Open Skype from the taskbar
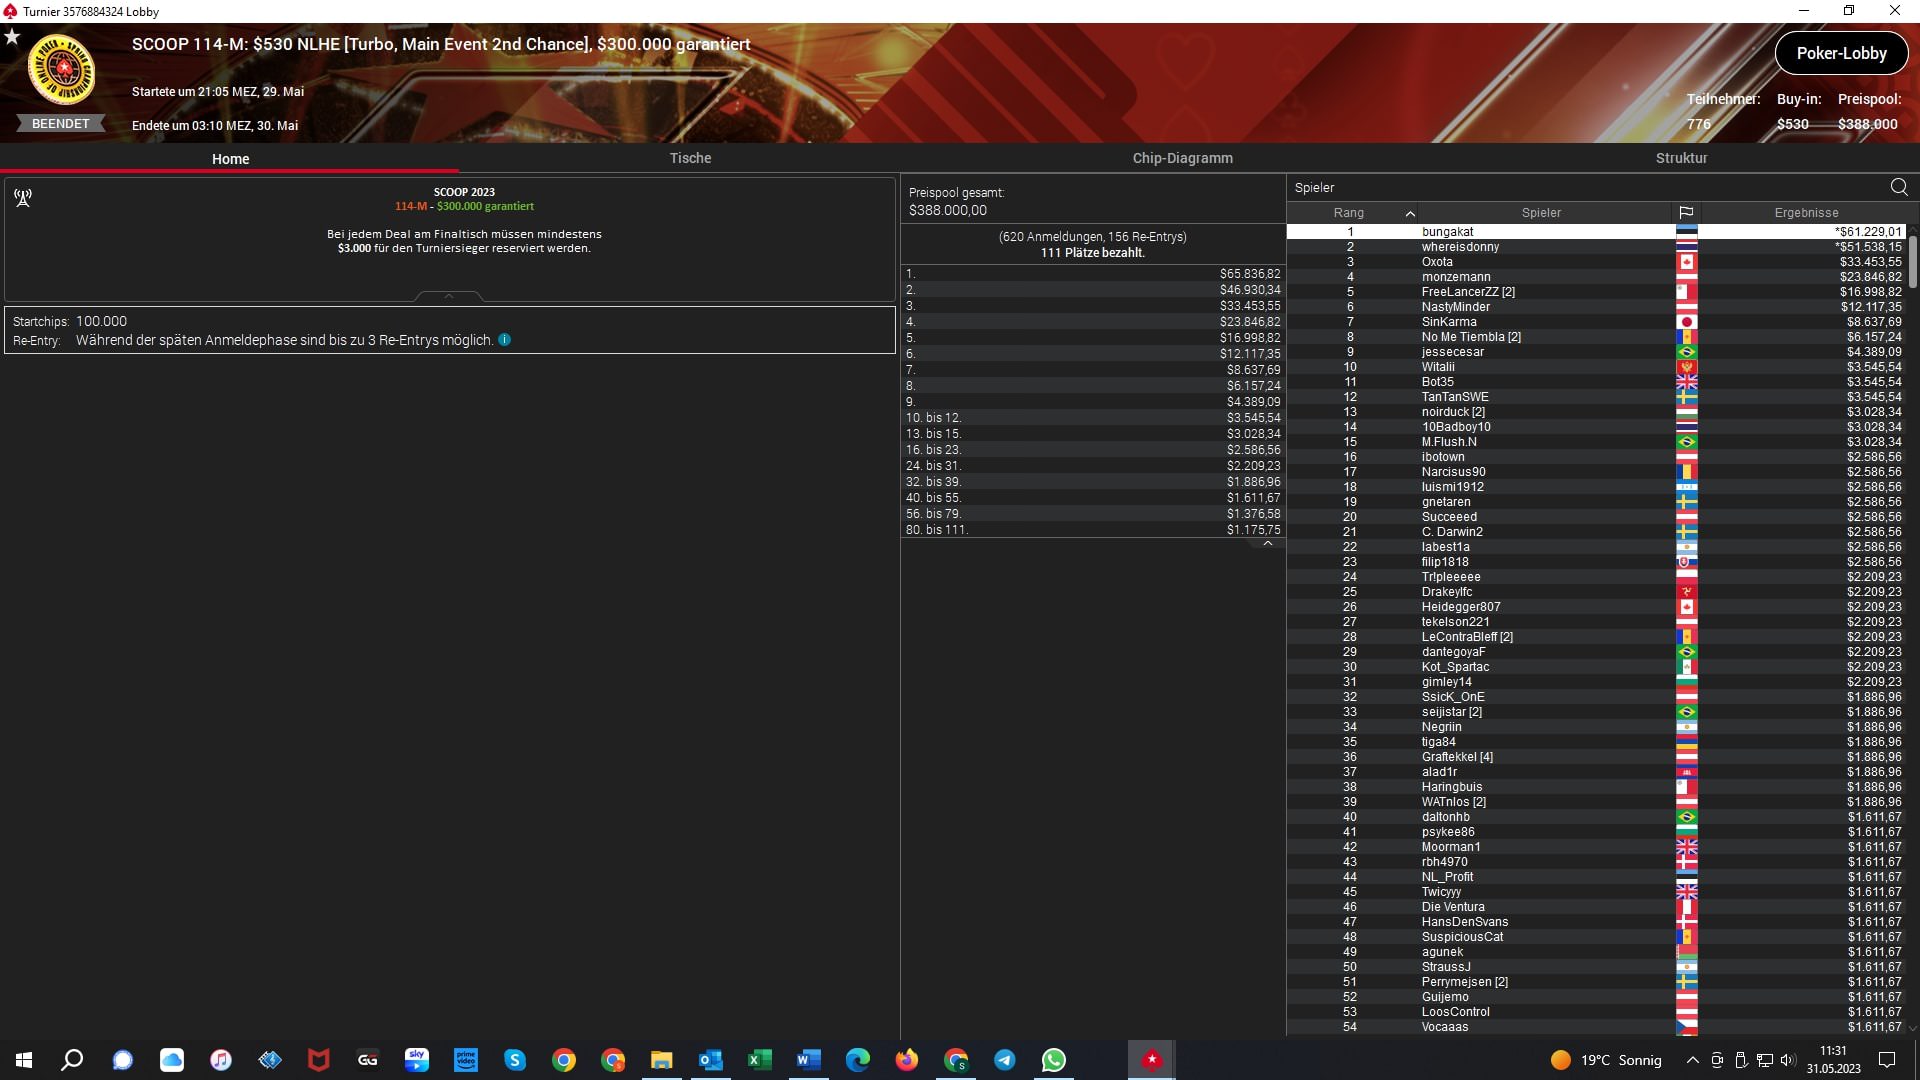Viewport: 1920px width, 1080px height. coord(515,1060)
